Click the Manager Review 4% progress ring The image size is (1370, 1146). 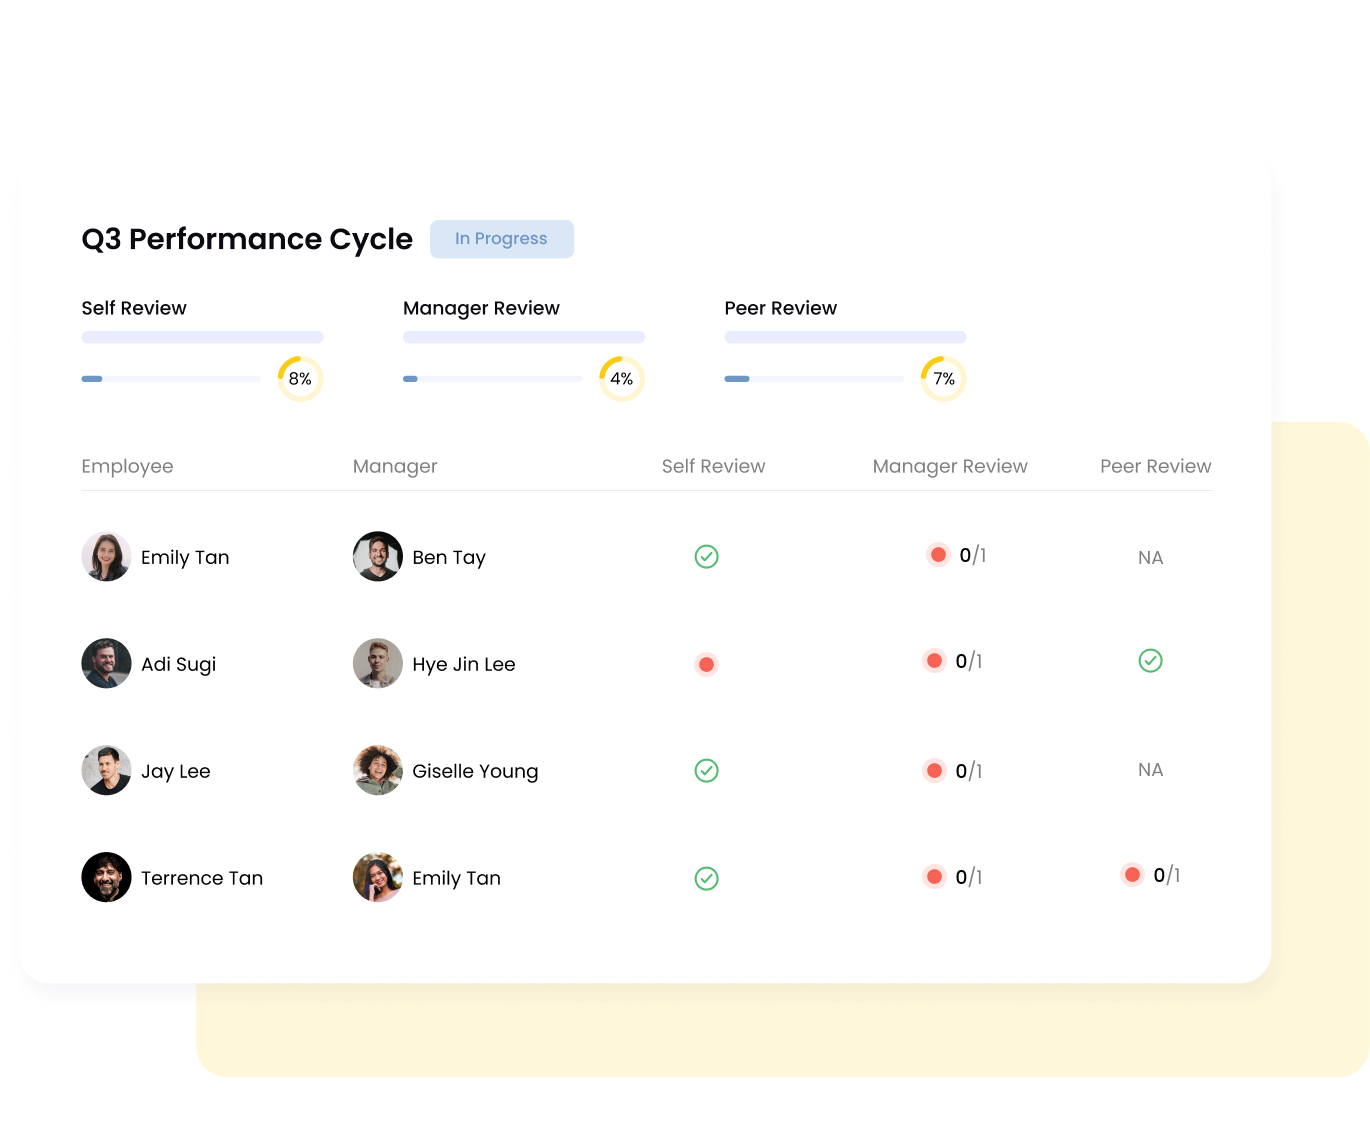pos(621,378)
